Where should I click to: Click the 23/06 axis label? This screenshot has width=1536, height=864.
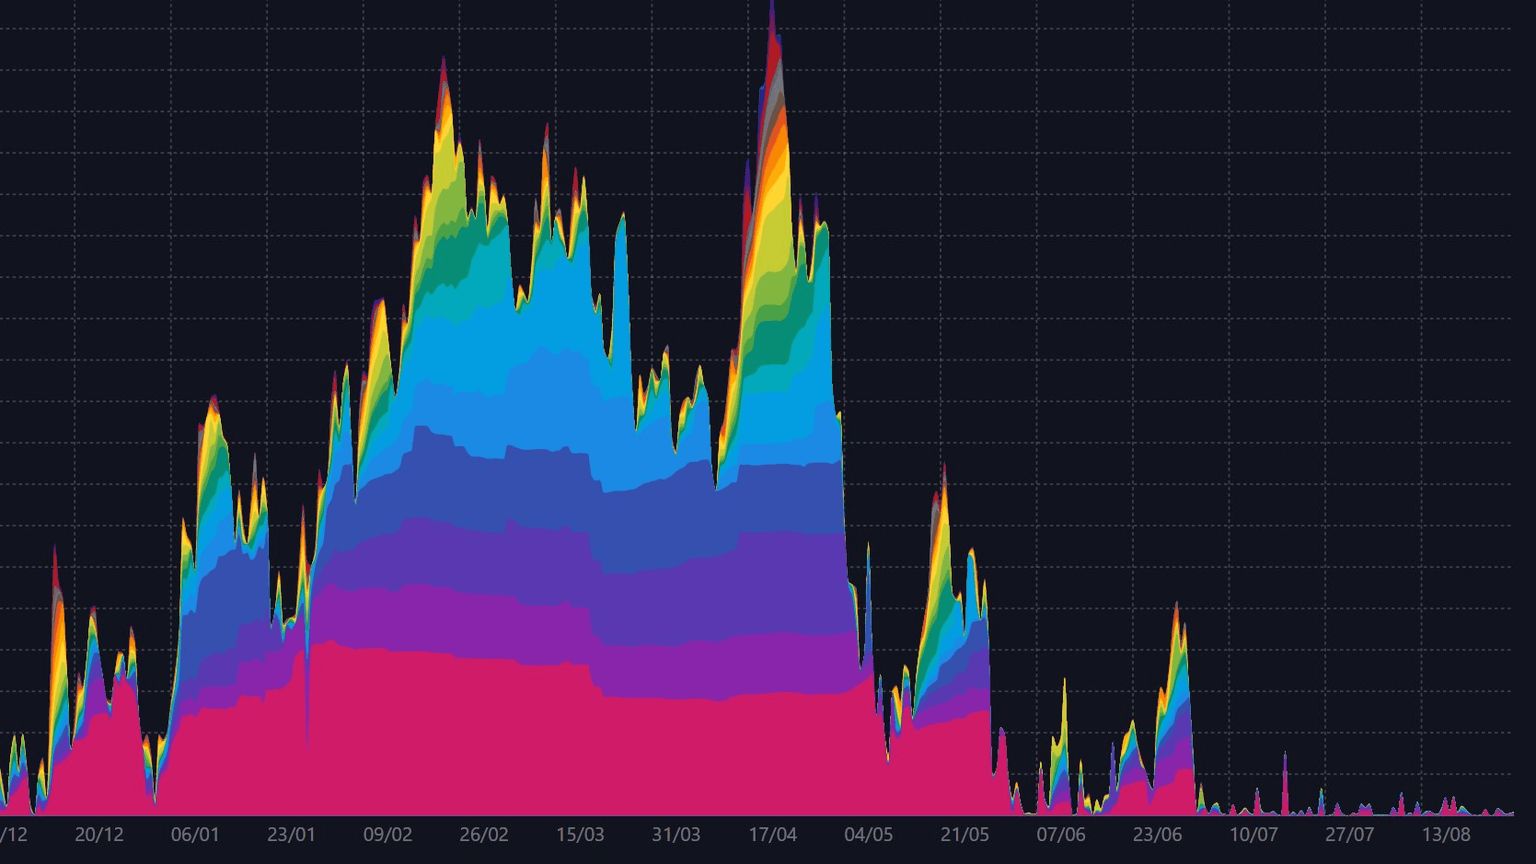[x=1157, y=831]
